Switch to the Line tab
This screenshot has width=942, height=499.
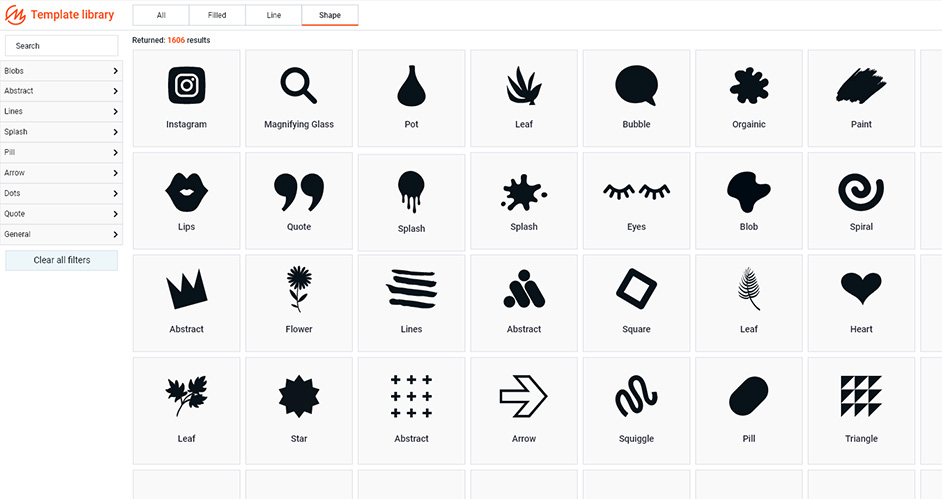pos(273,15)
